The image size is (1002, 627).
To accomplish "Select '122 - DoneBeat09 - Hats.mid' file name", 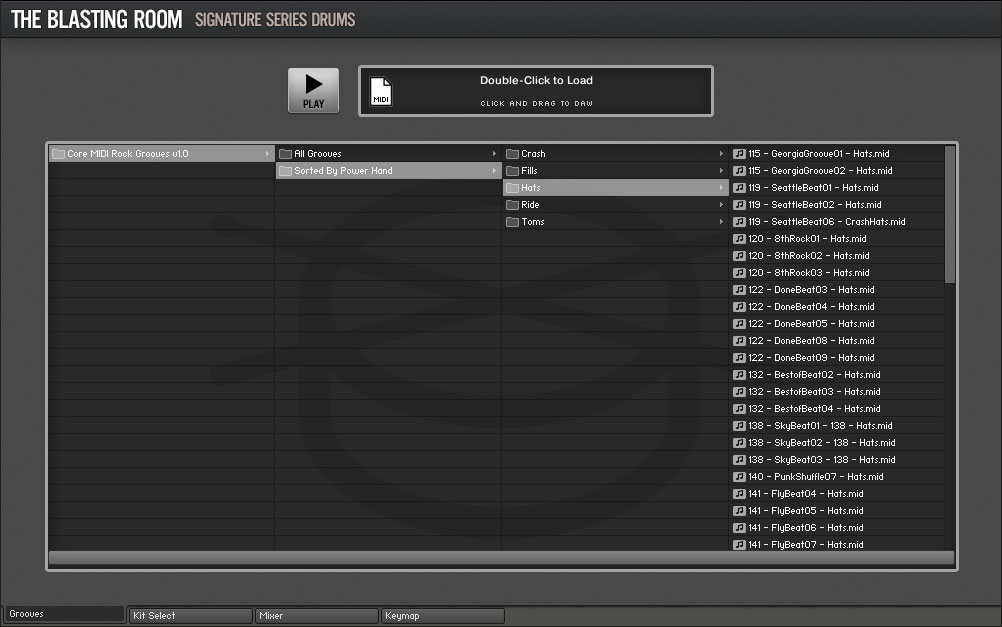I will 812,358.
